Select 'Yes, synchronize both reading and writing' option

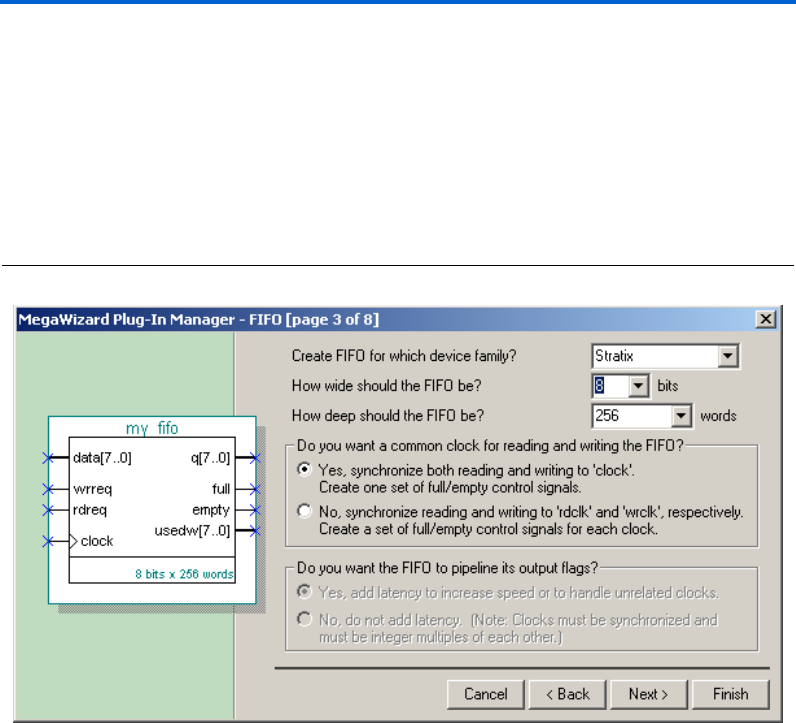point(304,469)
